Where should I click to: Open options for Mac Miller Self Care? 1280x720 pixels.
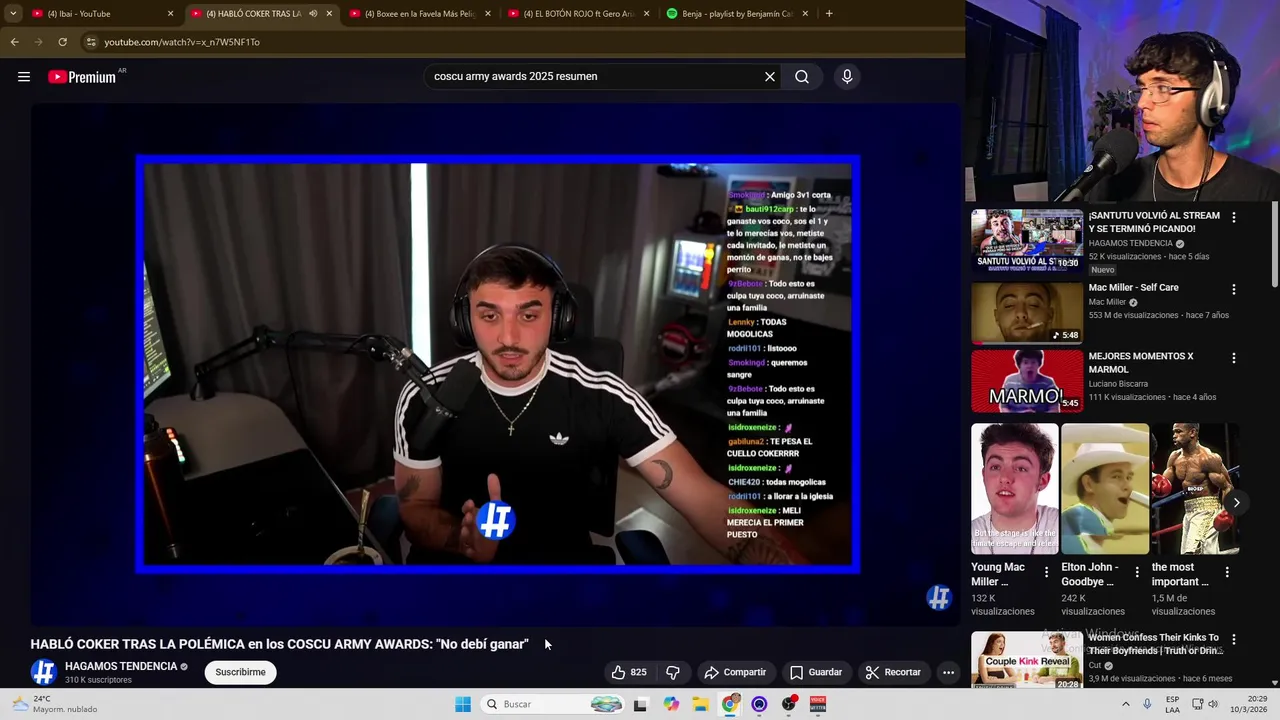pyautogui.click(x=1233, y=289)
